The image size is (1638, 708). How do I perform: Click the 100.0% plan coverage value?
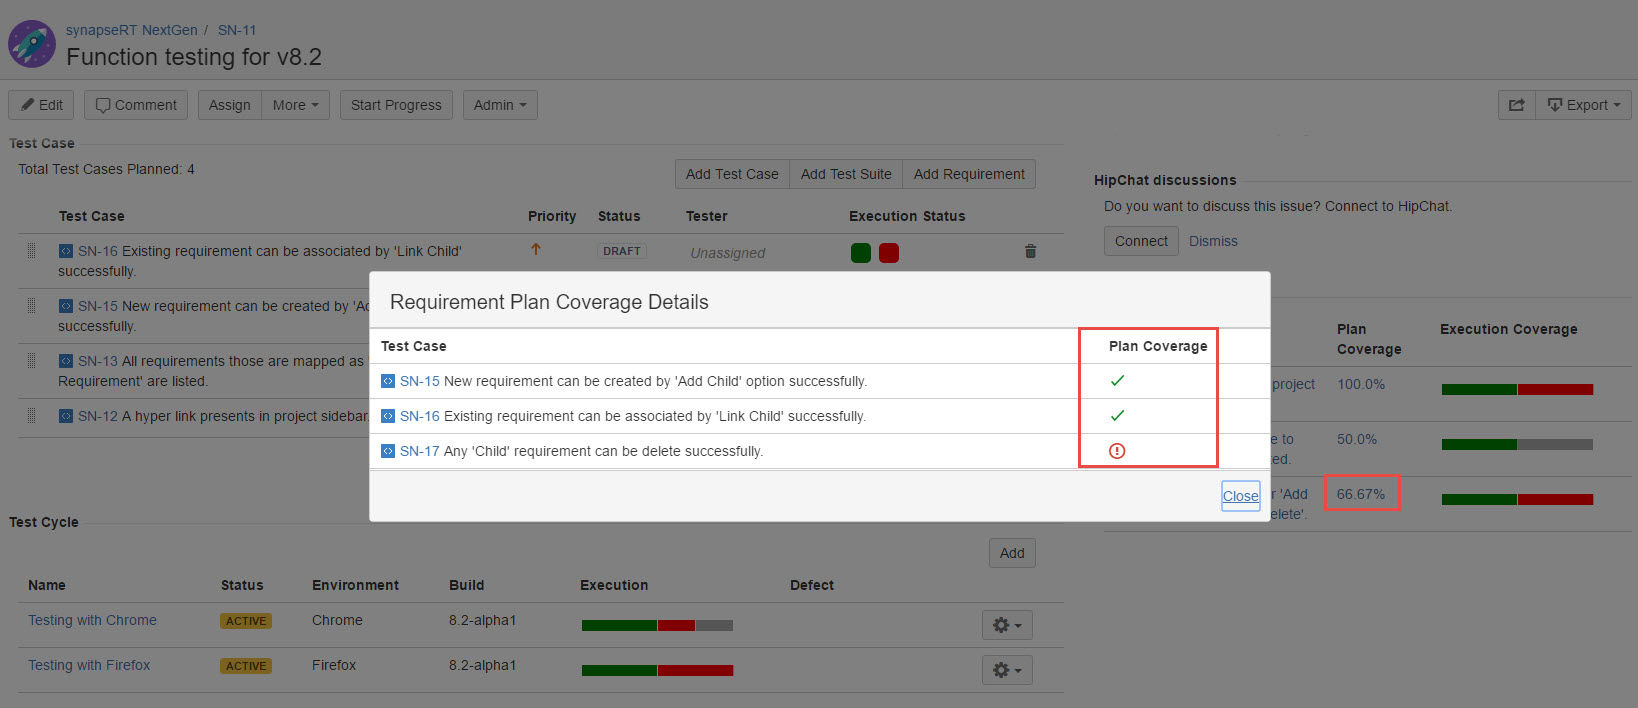(x=1361, y=384)
